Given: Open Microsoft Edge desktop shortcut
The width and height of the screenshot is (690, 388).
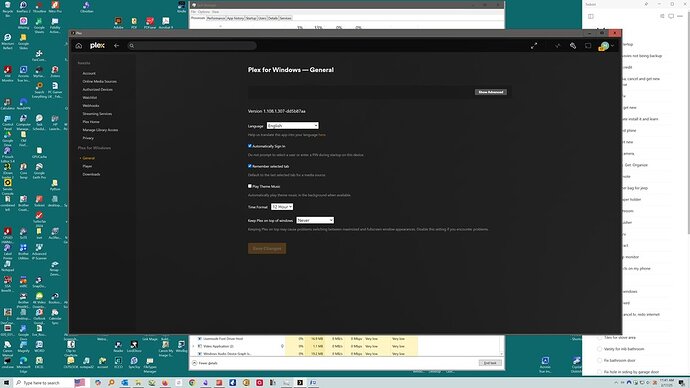Looking at the screenshot, I should [x=23, y=363].
